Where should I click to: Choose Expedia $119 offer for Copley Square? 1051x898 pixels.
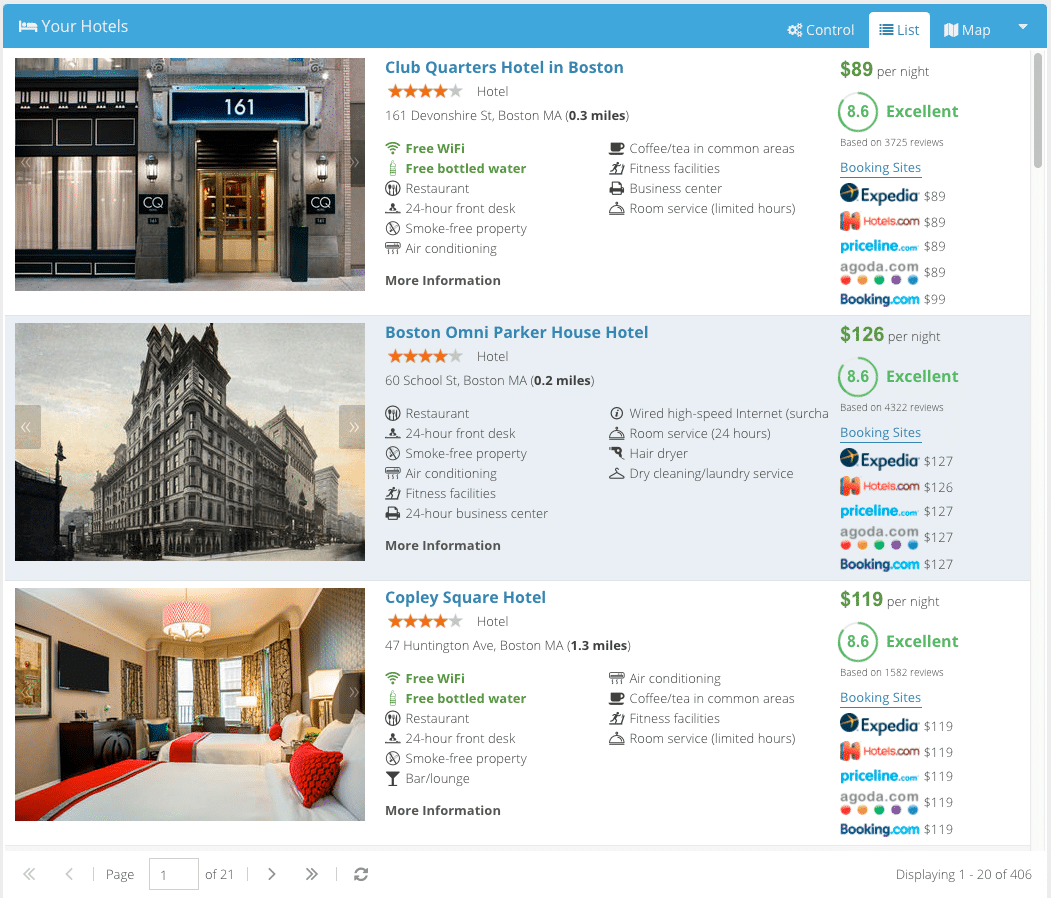(896, 725)
